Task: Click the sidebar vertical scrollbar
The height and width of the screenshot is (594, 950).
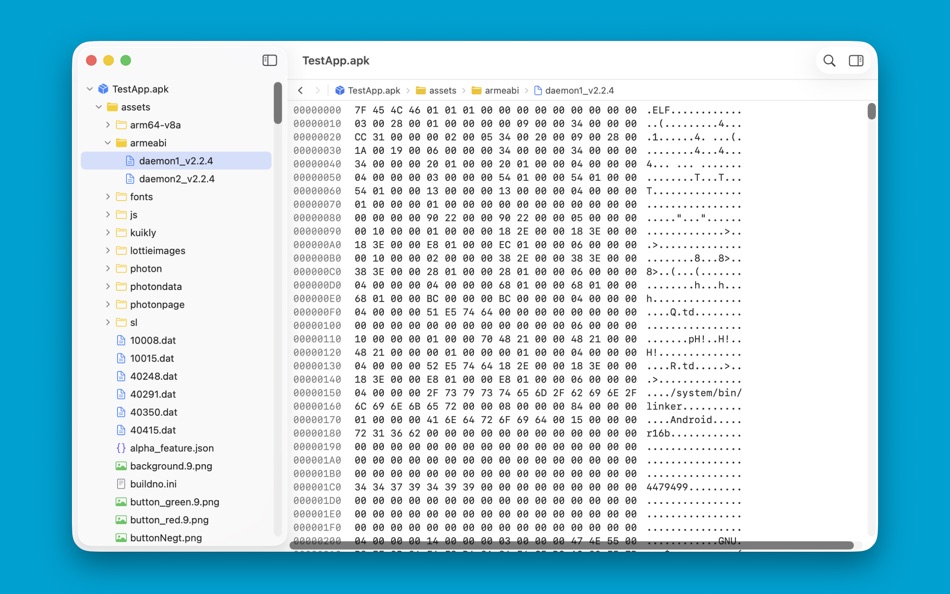Action: (277, 103)
